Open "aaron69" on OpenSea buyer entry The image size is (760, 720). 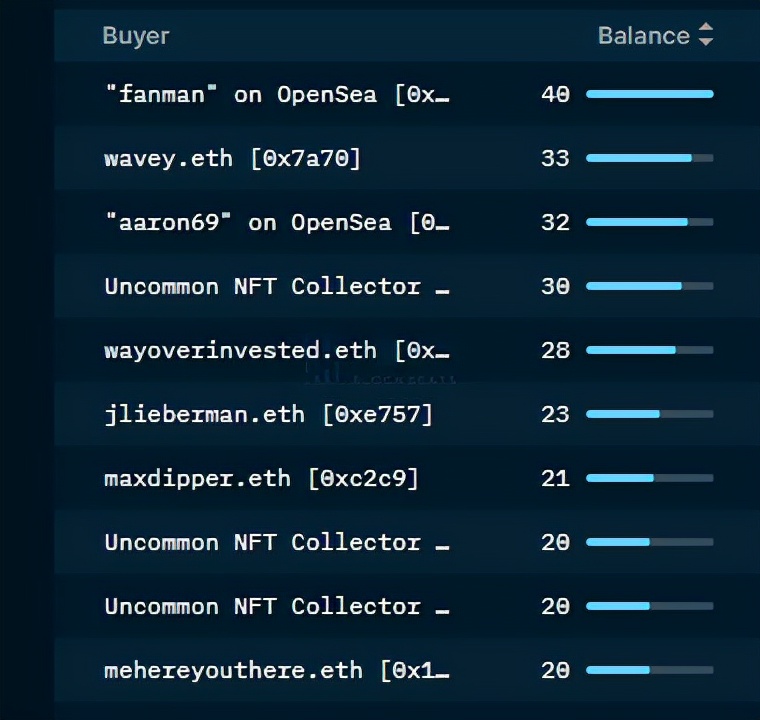(x=276, y=222)
